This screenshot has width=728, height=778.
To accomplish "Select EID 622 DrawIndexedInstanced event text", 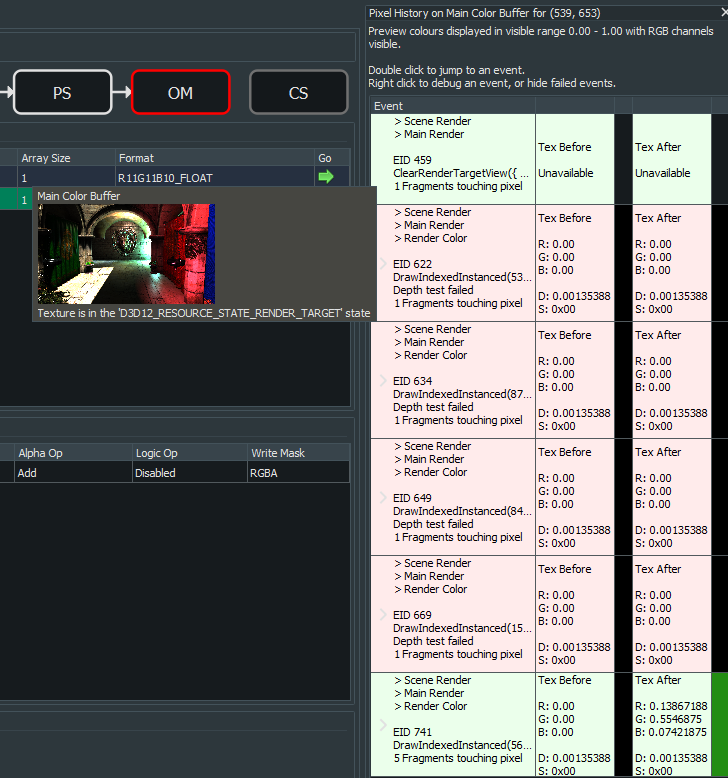I will pyautogui.click(x=462, y=277).
